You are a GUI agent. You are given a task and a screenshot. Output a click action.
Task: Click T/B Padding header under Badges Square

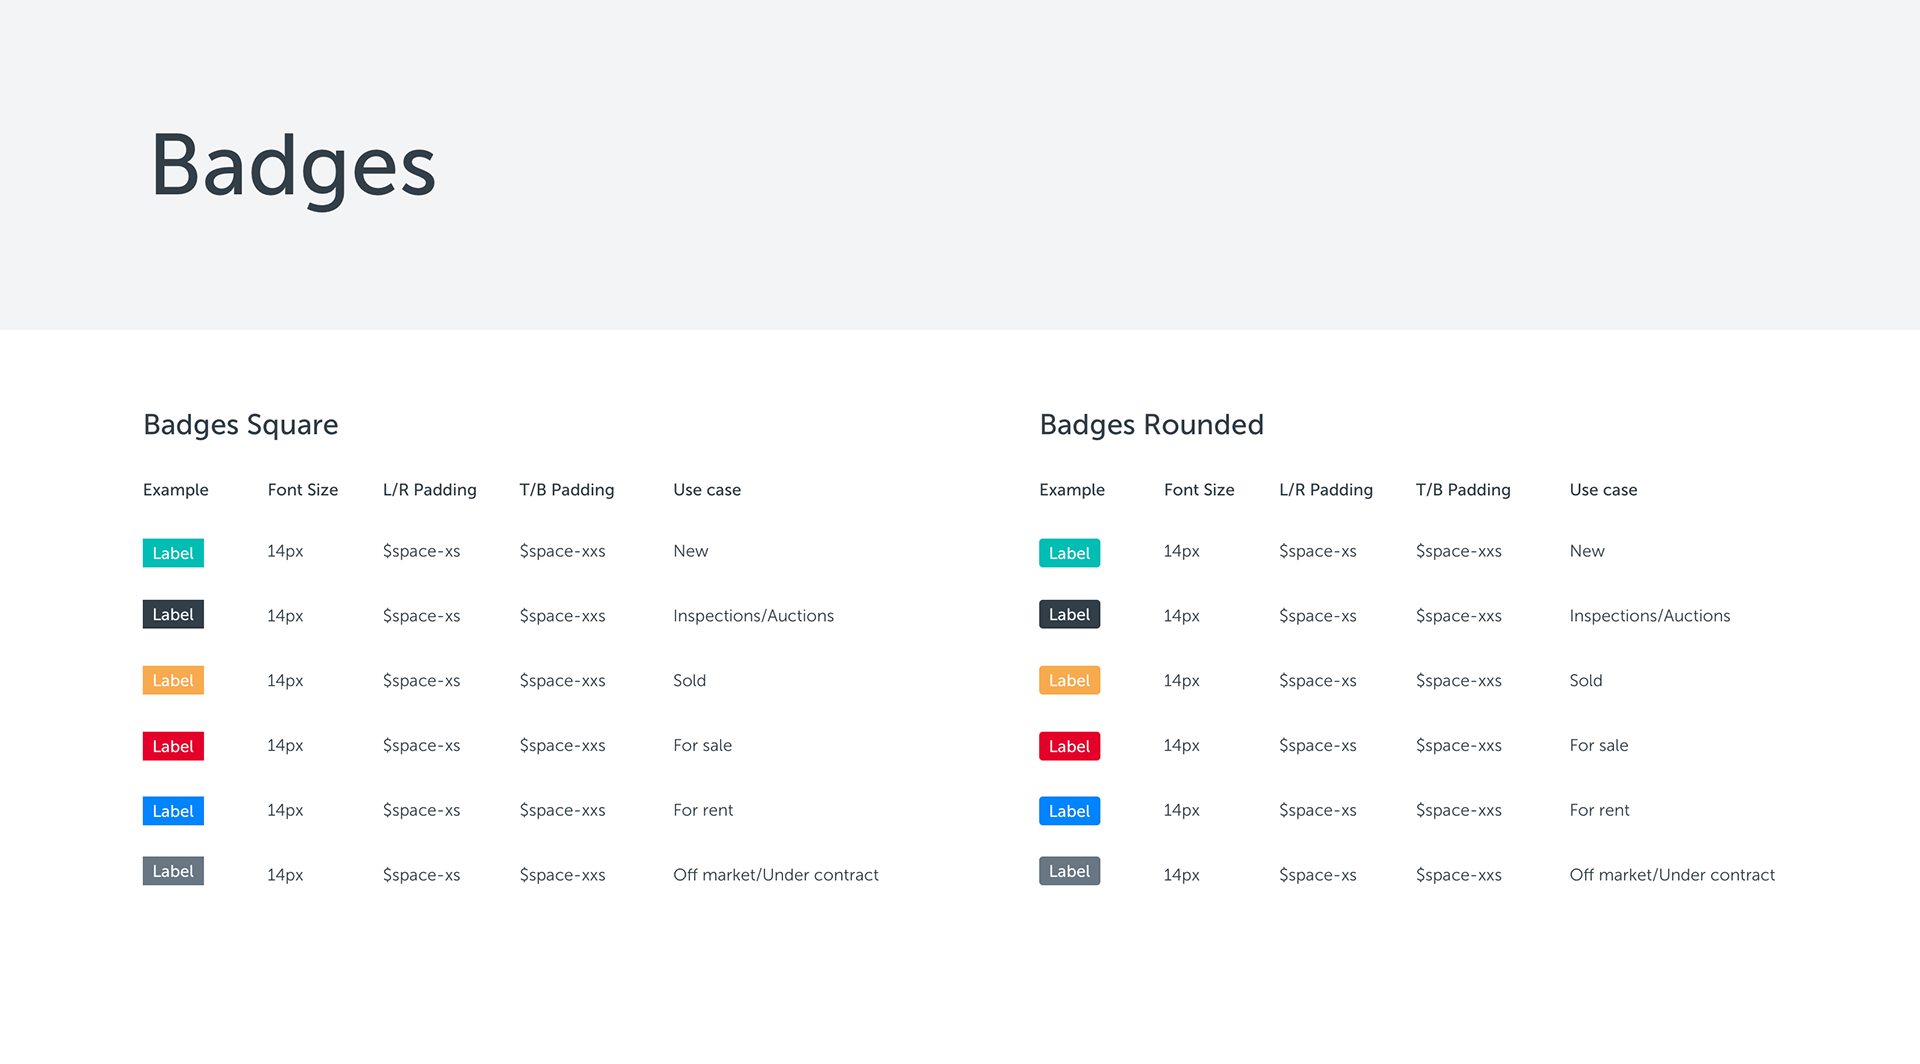(x=567, y=490)
